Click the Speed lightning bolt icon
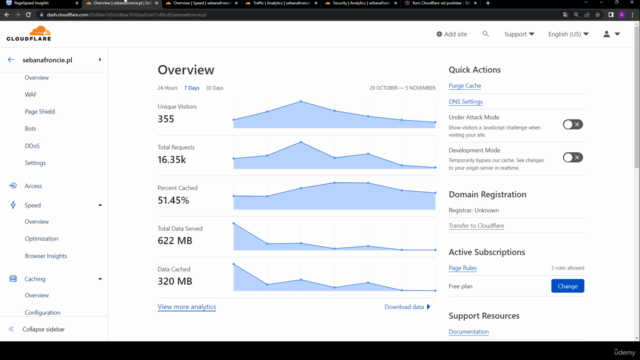Screen dimensions: 640x360 tap(13, 205)
